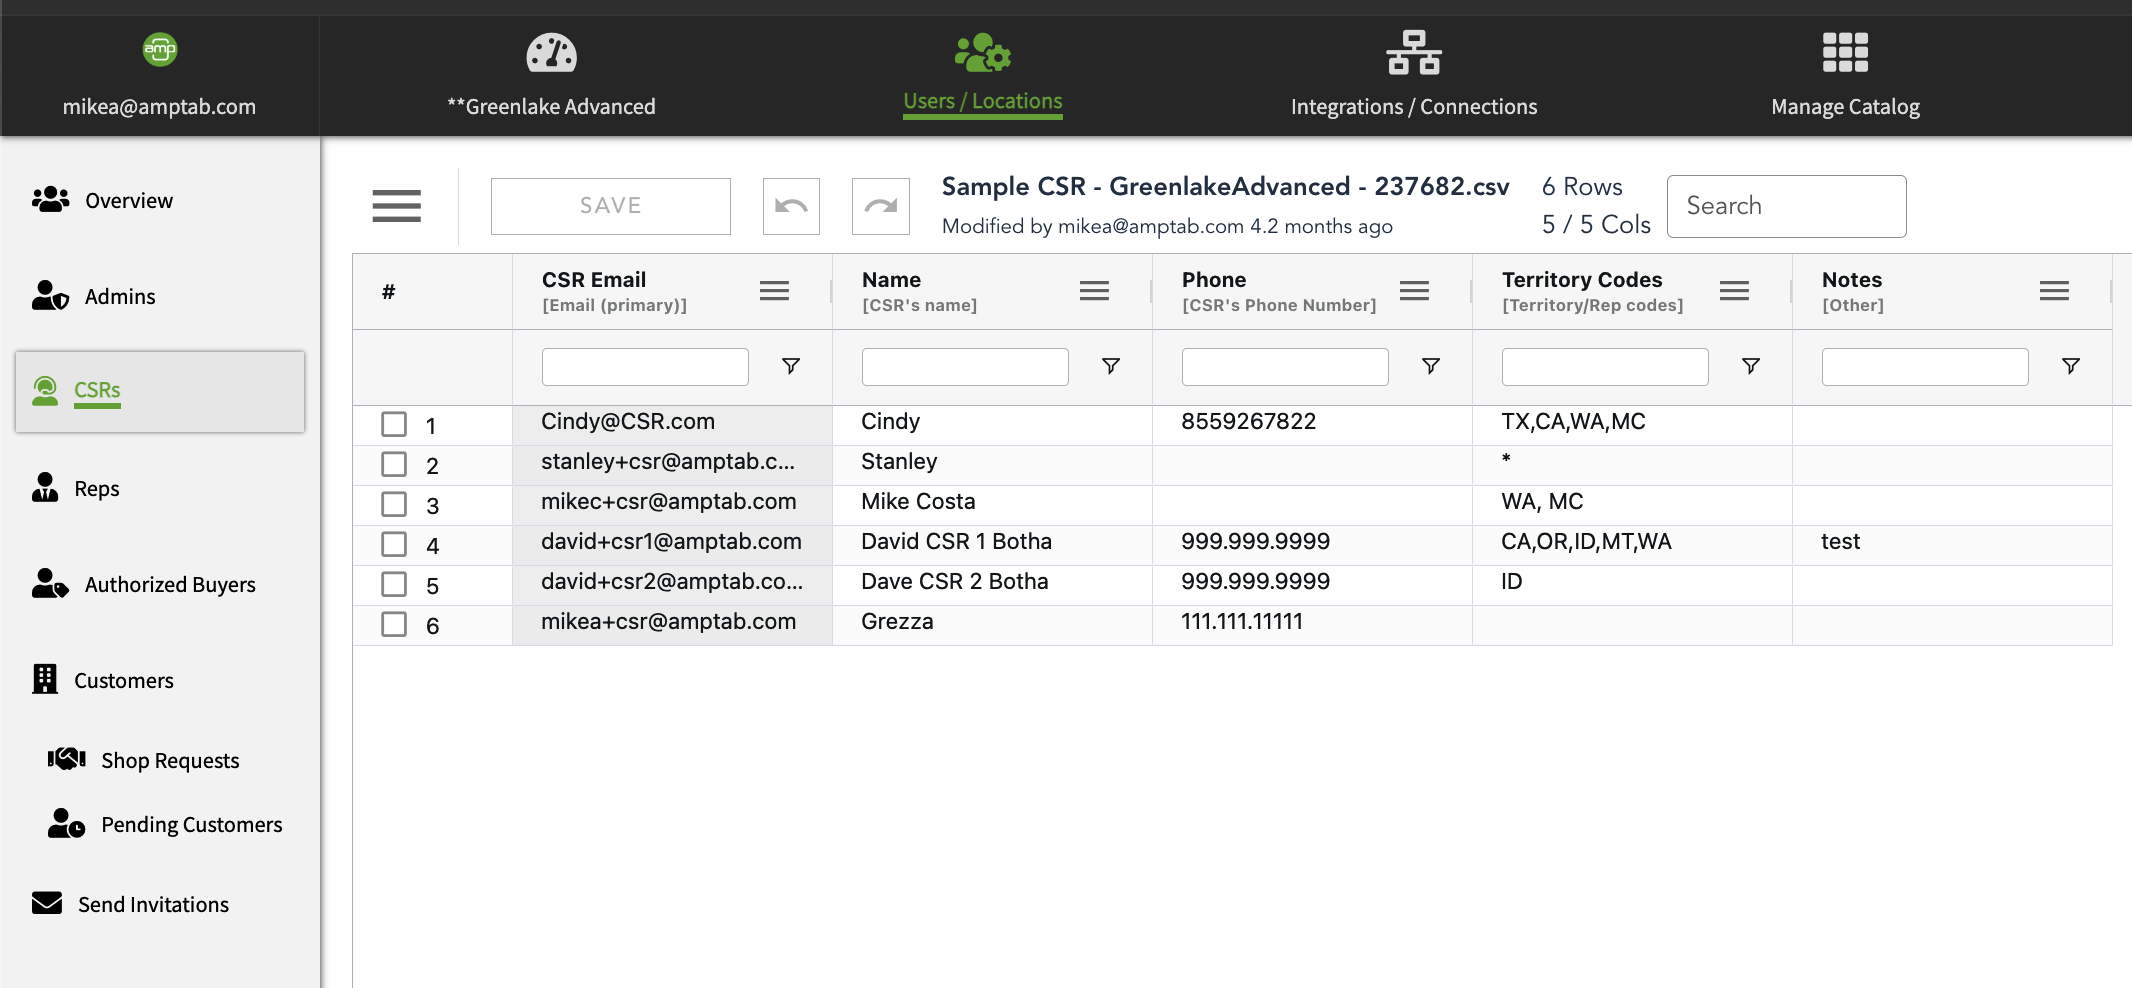The width and height of the screenshot is (2132, 988).
Task: Open the Shop Requests link
Action: pos(170,760)
